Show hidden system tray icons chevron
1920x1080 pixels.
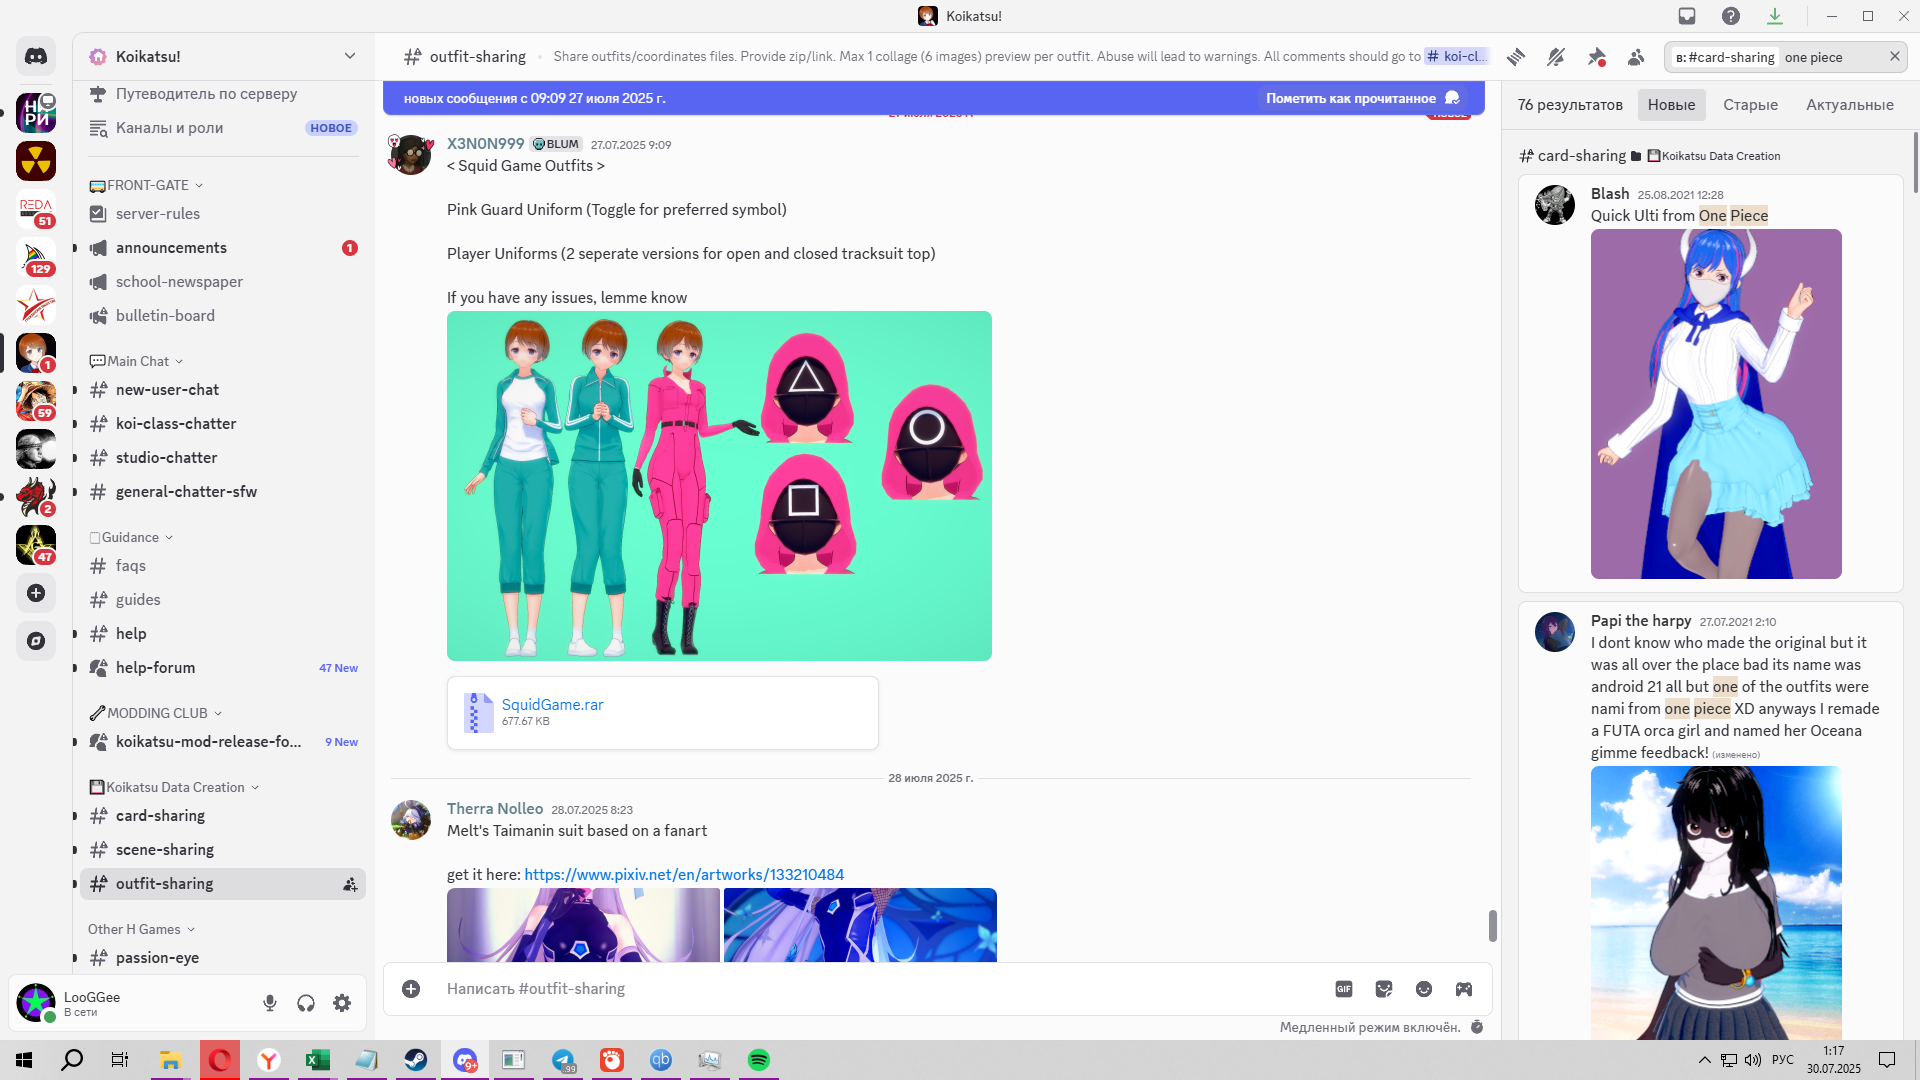click(x=1704, y=1060)
